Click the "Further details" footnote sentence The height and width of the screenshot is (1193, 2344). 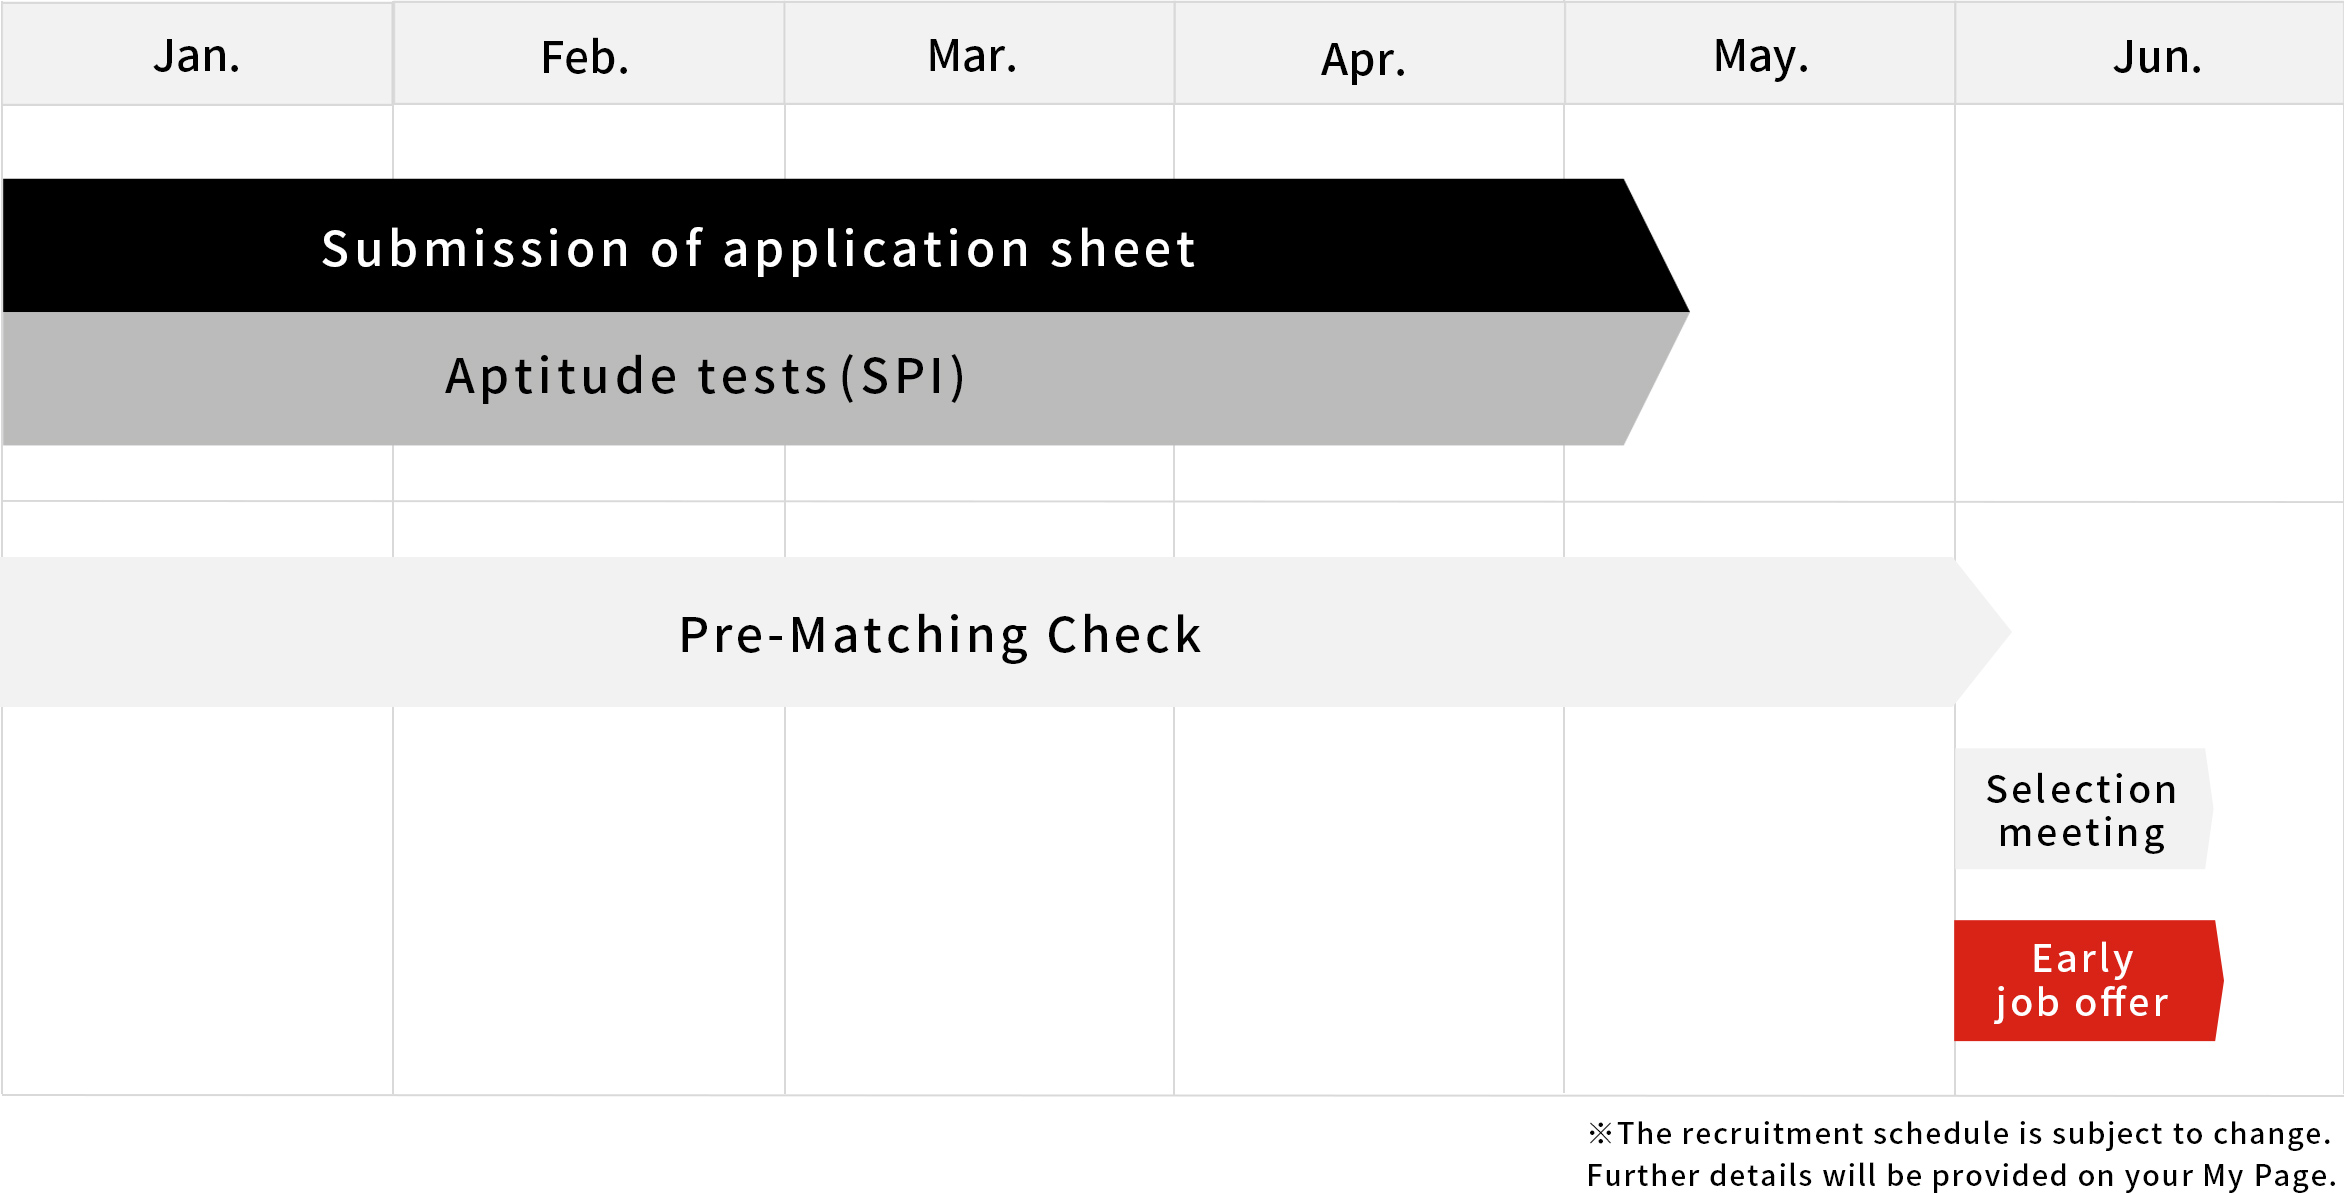coord(1960,1175)
